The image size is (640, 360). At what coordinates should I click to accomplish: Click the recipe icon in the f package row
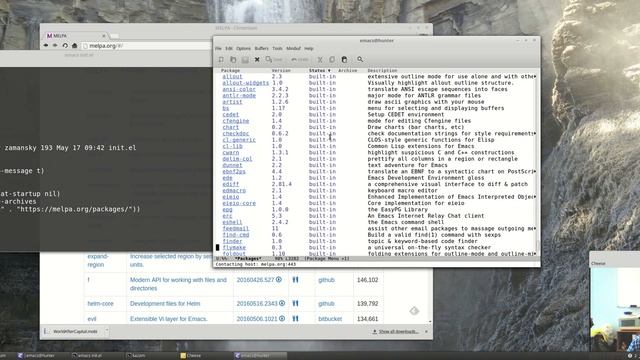(x=295, y=280)
